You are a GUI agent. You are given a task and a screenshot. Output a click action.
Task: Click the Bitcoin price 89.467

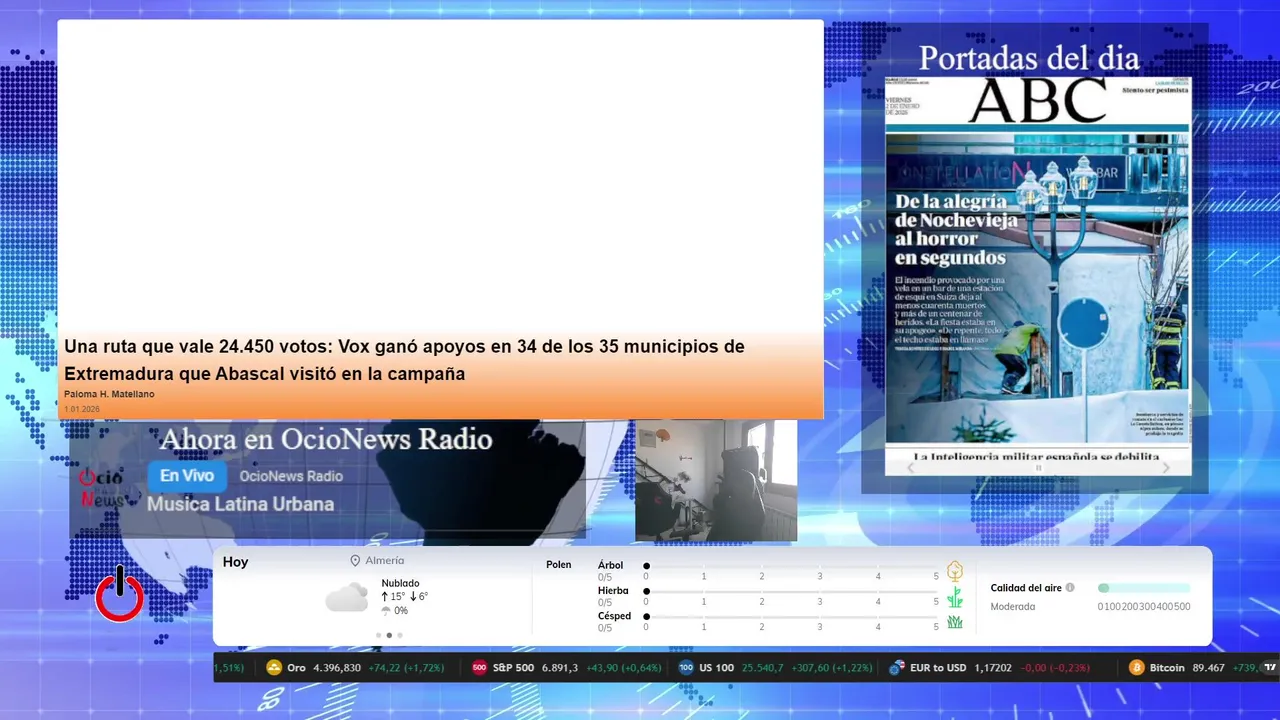(1209, 668)
